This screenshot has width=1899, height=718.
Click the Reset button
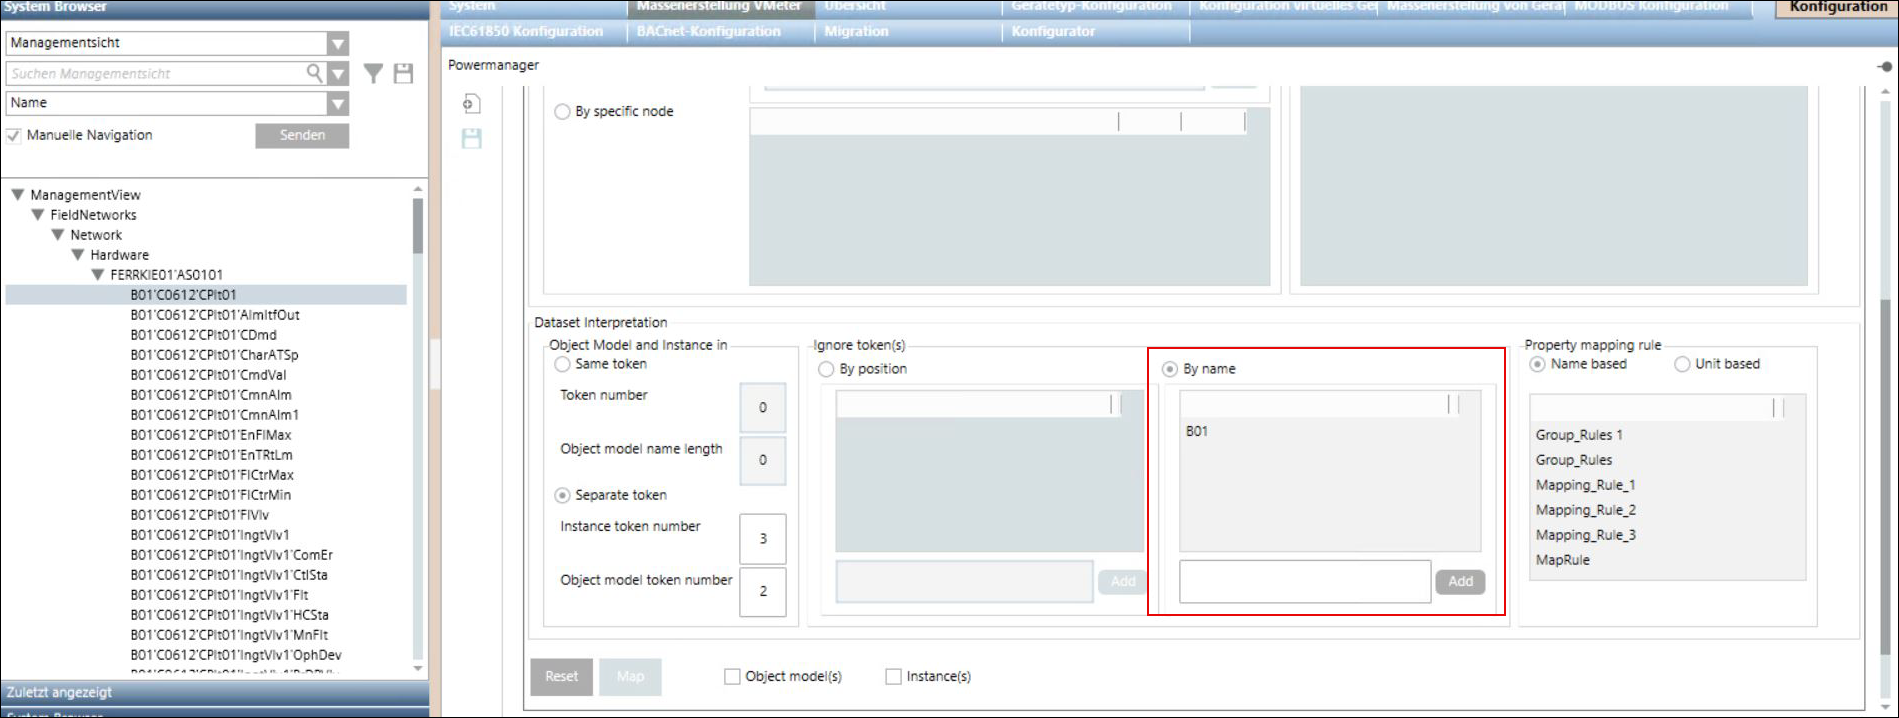[561, 677]
